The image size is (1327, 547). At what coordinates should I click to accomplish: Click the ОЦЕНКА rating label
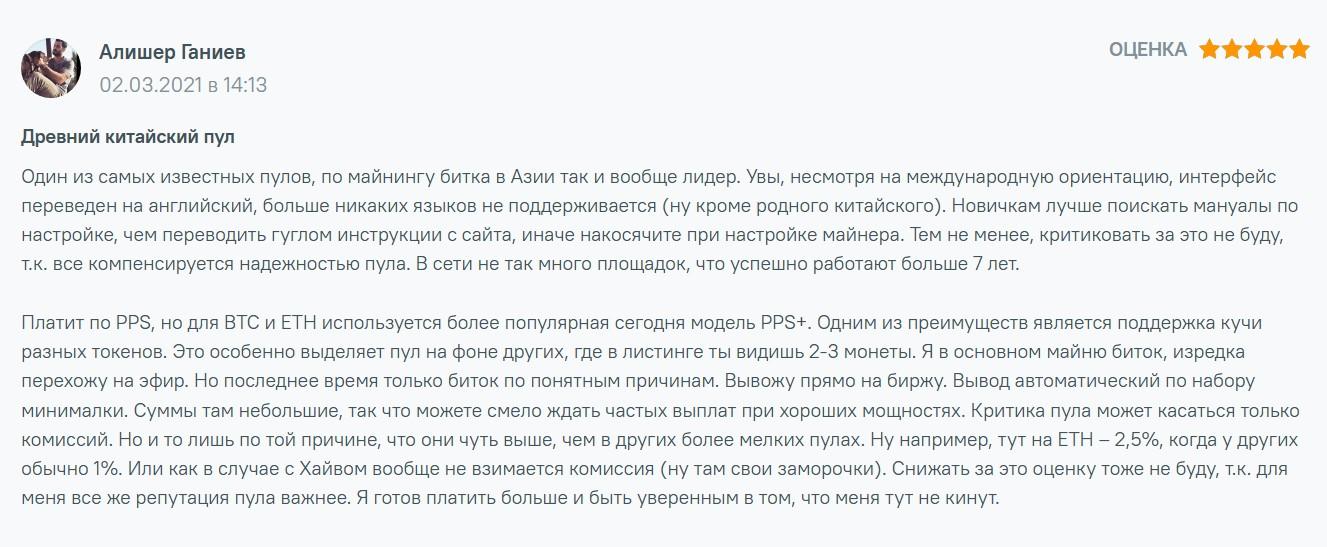click(x=1147, y=49)
